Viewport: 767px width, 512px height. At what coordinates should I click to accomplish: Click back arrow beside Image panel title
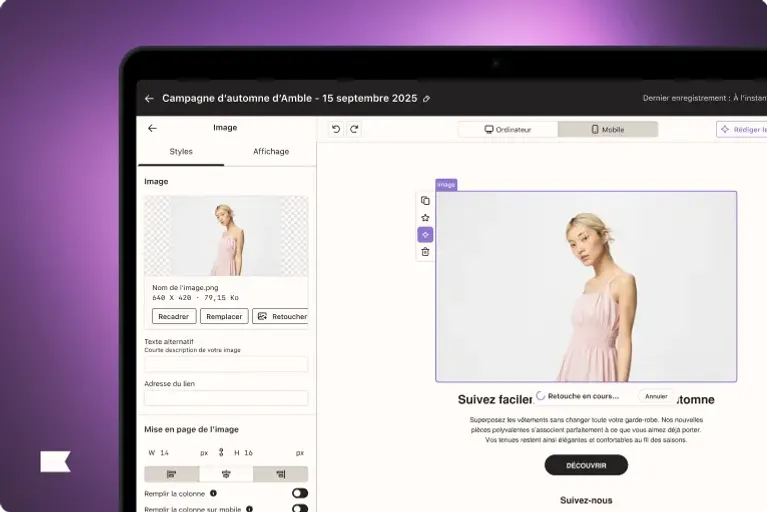pyautogui.click(x=152, y=128)
